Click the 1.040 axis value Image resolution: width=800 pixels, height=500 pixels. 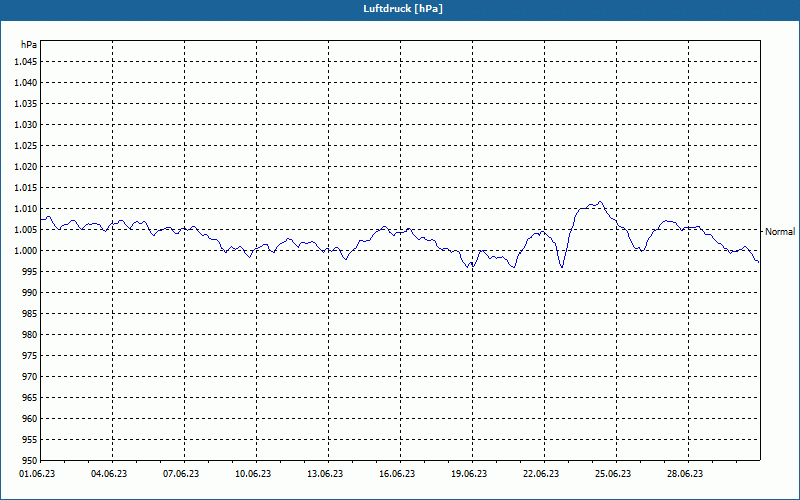25,83
